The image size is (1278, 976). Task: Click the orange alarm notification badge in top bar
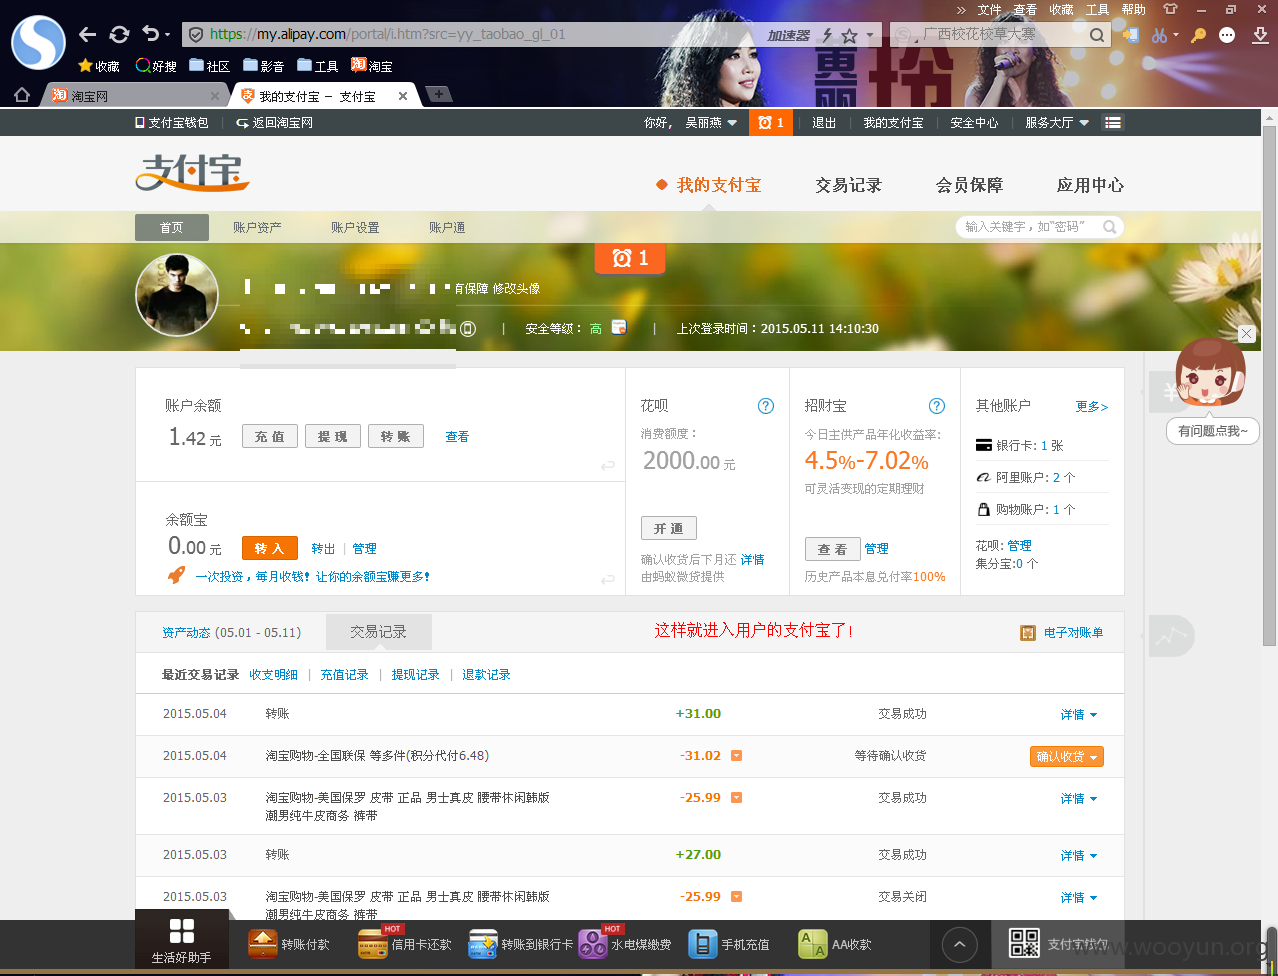pyautogui.click(x=771, y=122)
